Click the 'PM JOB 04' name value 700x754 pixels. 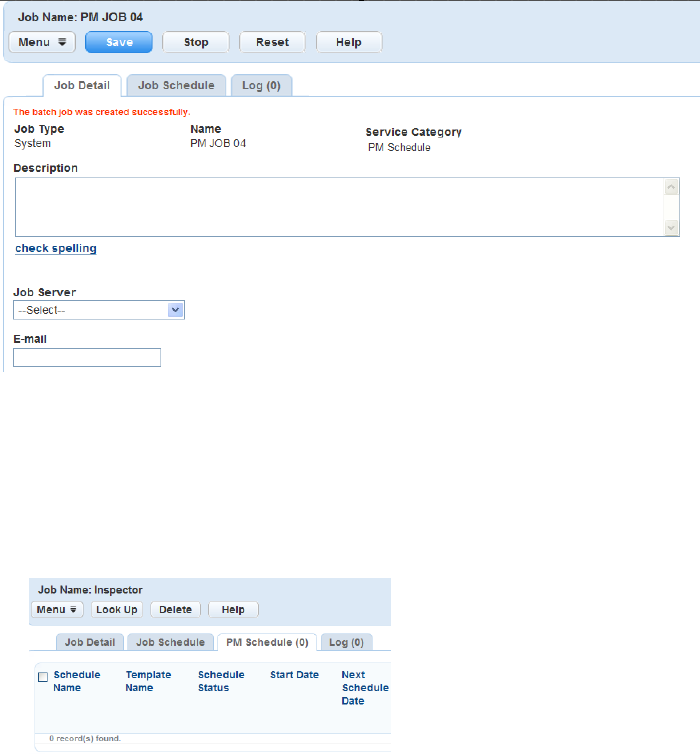218,143
